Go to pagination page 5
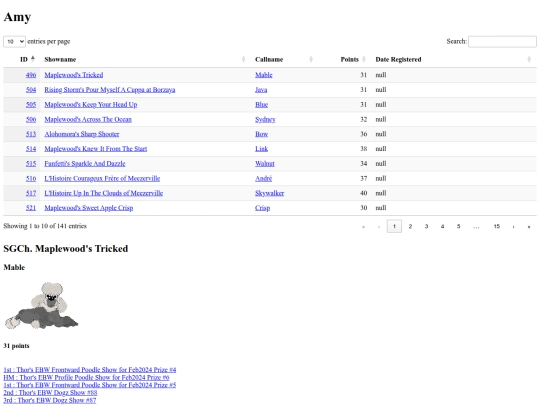Viewport: 540px width, 405px height. point(458,227)
